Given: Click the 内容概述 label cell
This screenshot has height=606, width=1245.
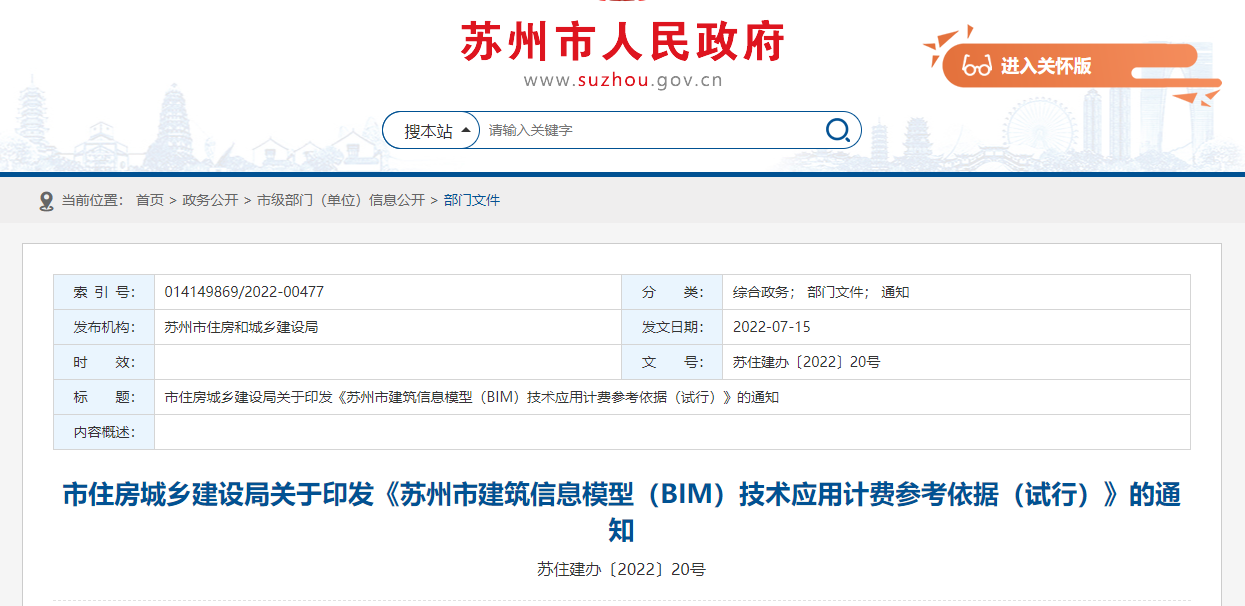Looking at the screenshot, I should click(104, 432).
